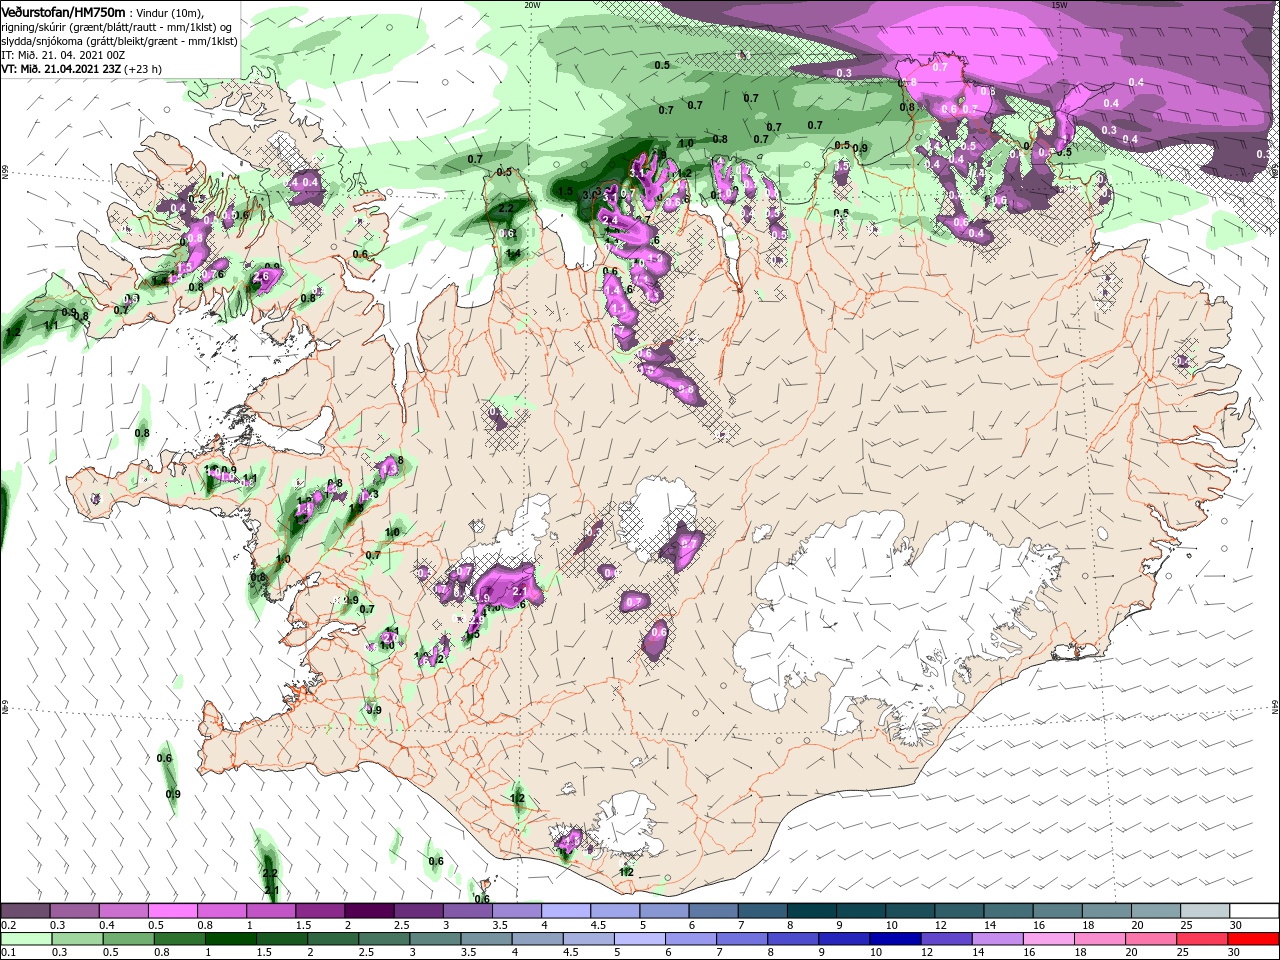The image size is (1280, 960).
Task: Click the '0.8' value over Breiðafjörður bay
Action: click(142, 433)
